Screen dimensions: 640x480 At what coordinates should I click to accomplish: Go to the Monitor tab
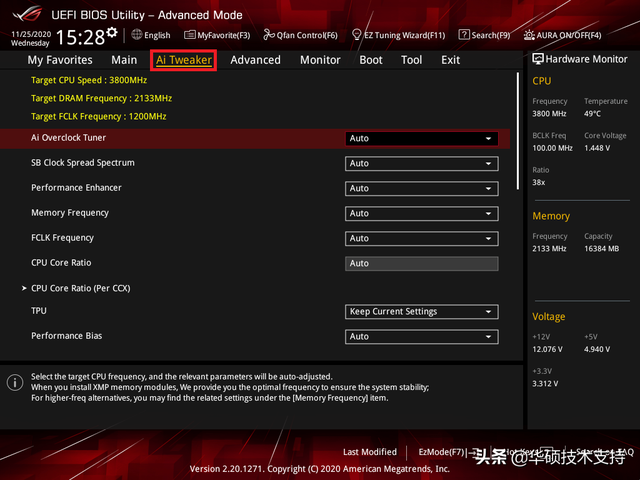click(320, 60)
